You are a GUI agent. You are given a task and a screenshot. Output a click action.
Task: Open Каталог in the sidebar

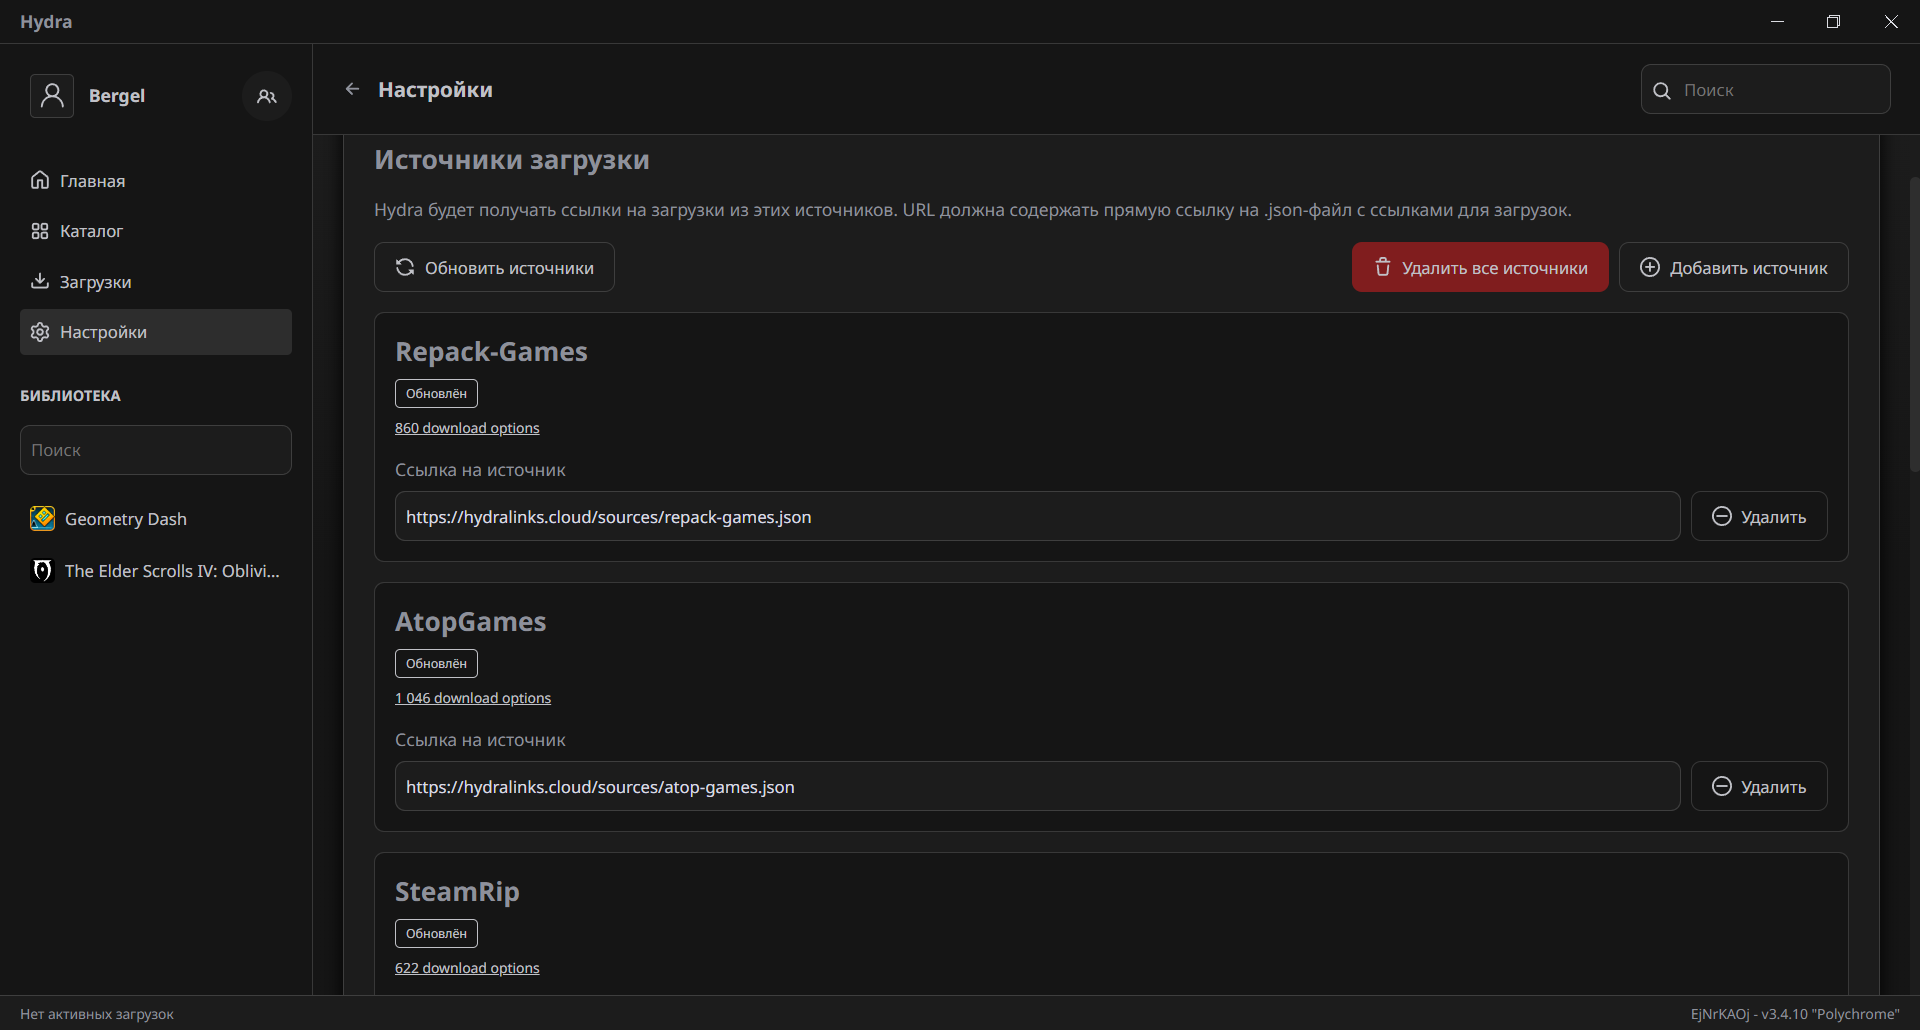pos(156,231)
